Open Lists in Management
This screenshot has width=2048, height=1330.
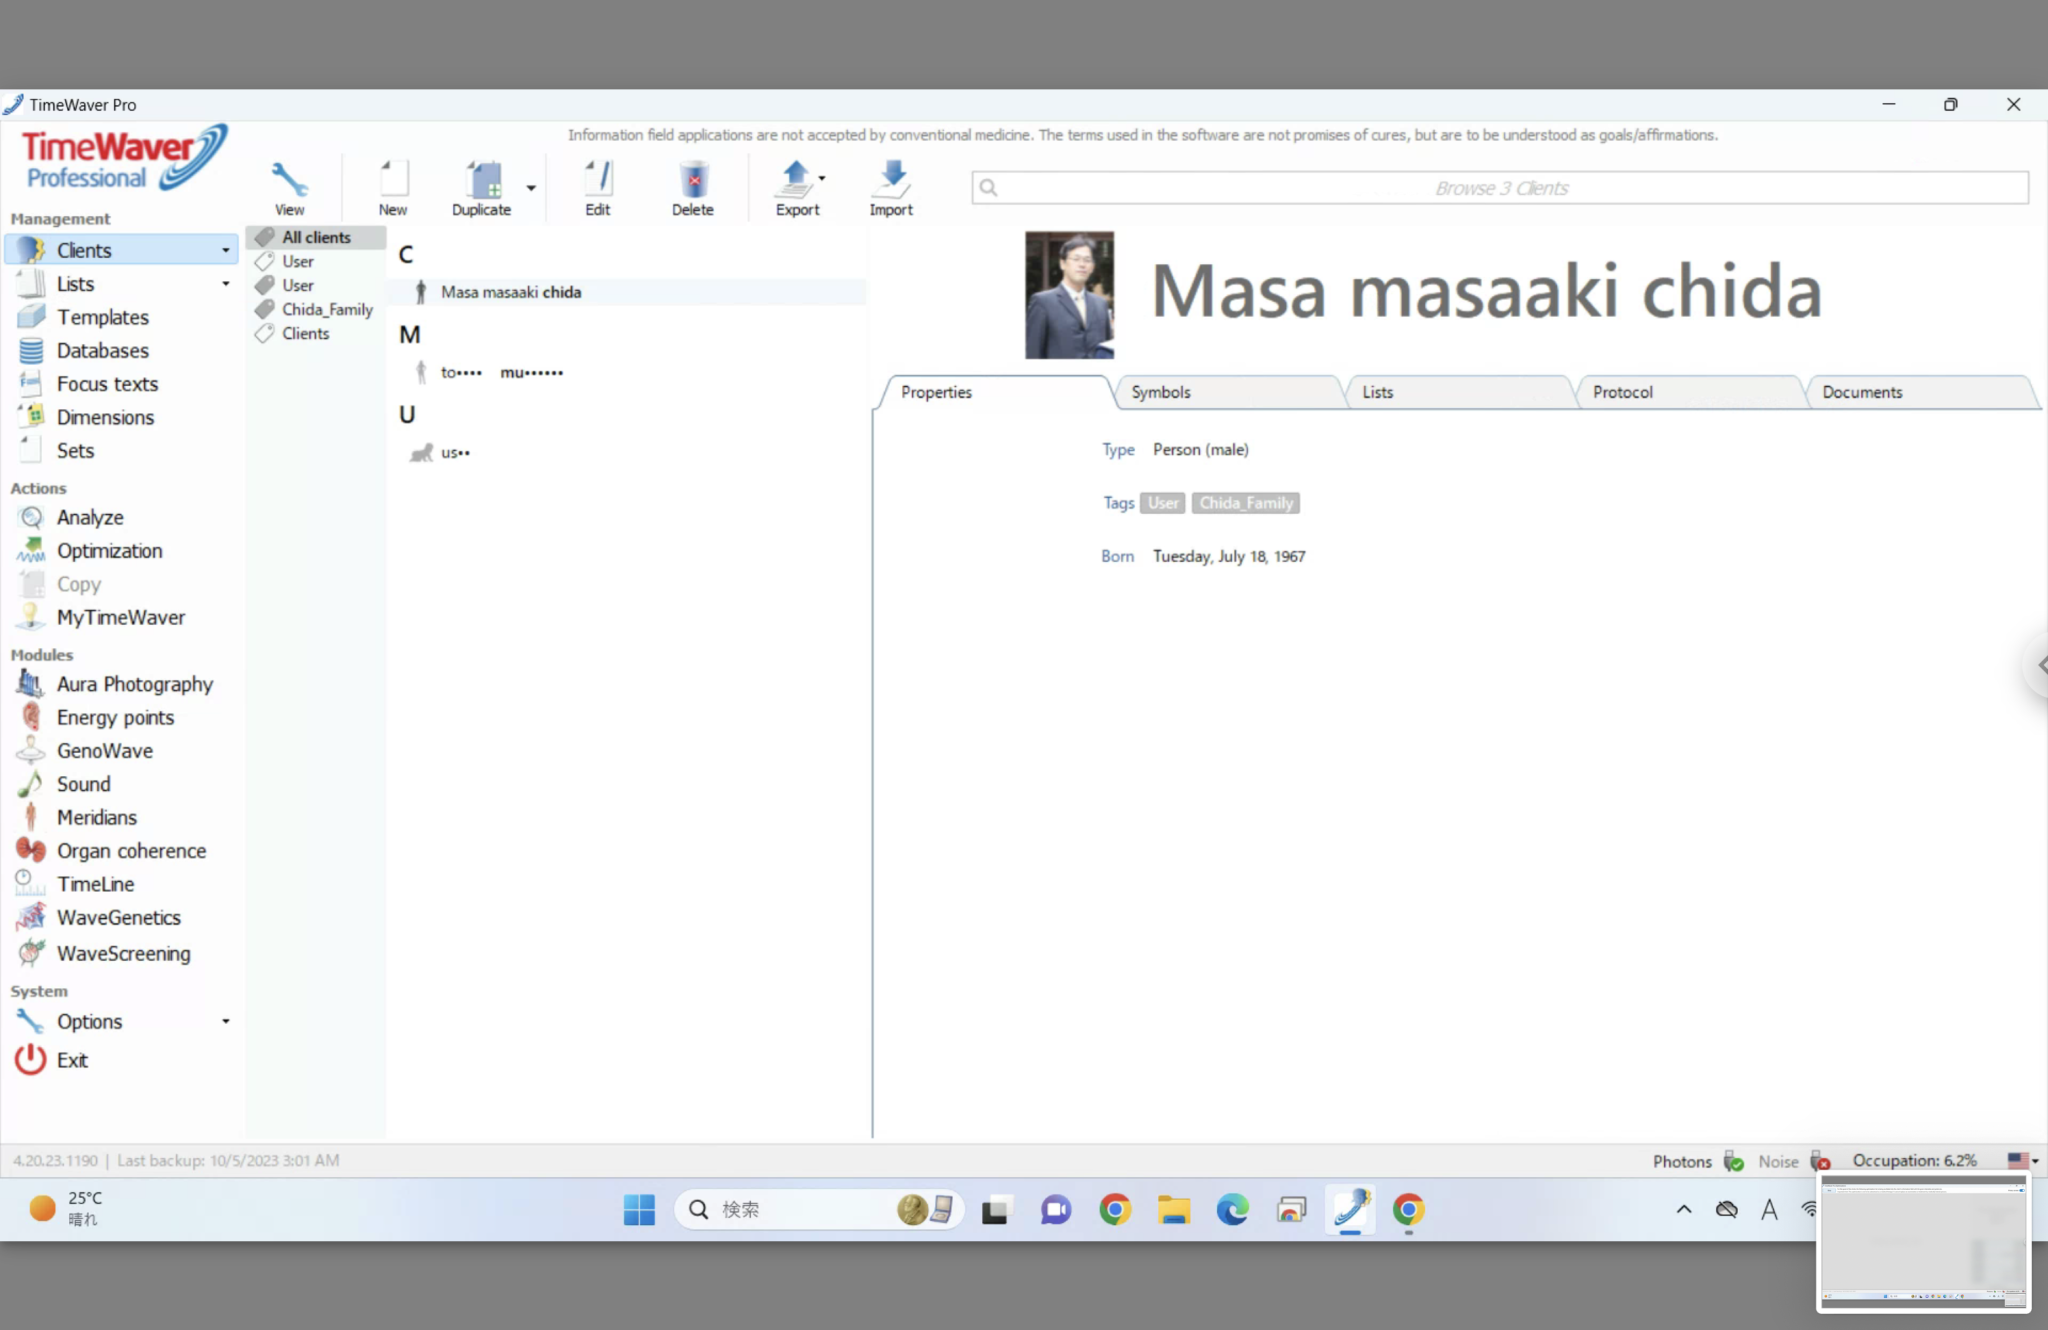click(75, 284)
